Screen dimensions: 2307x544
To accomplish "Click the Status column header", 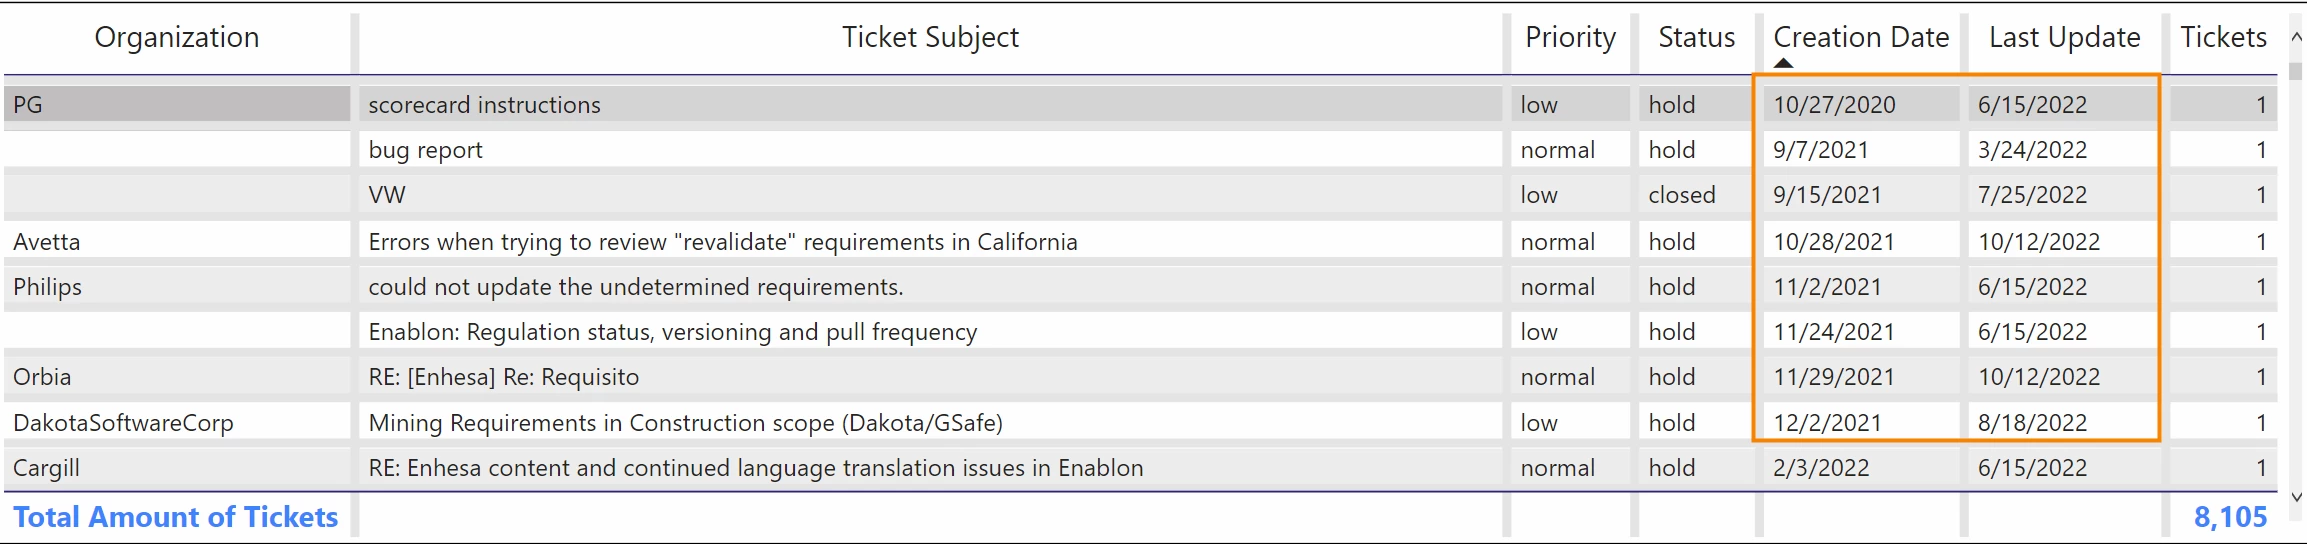I will 1696,38.
